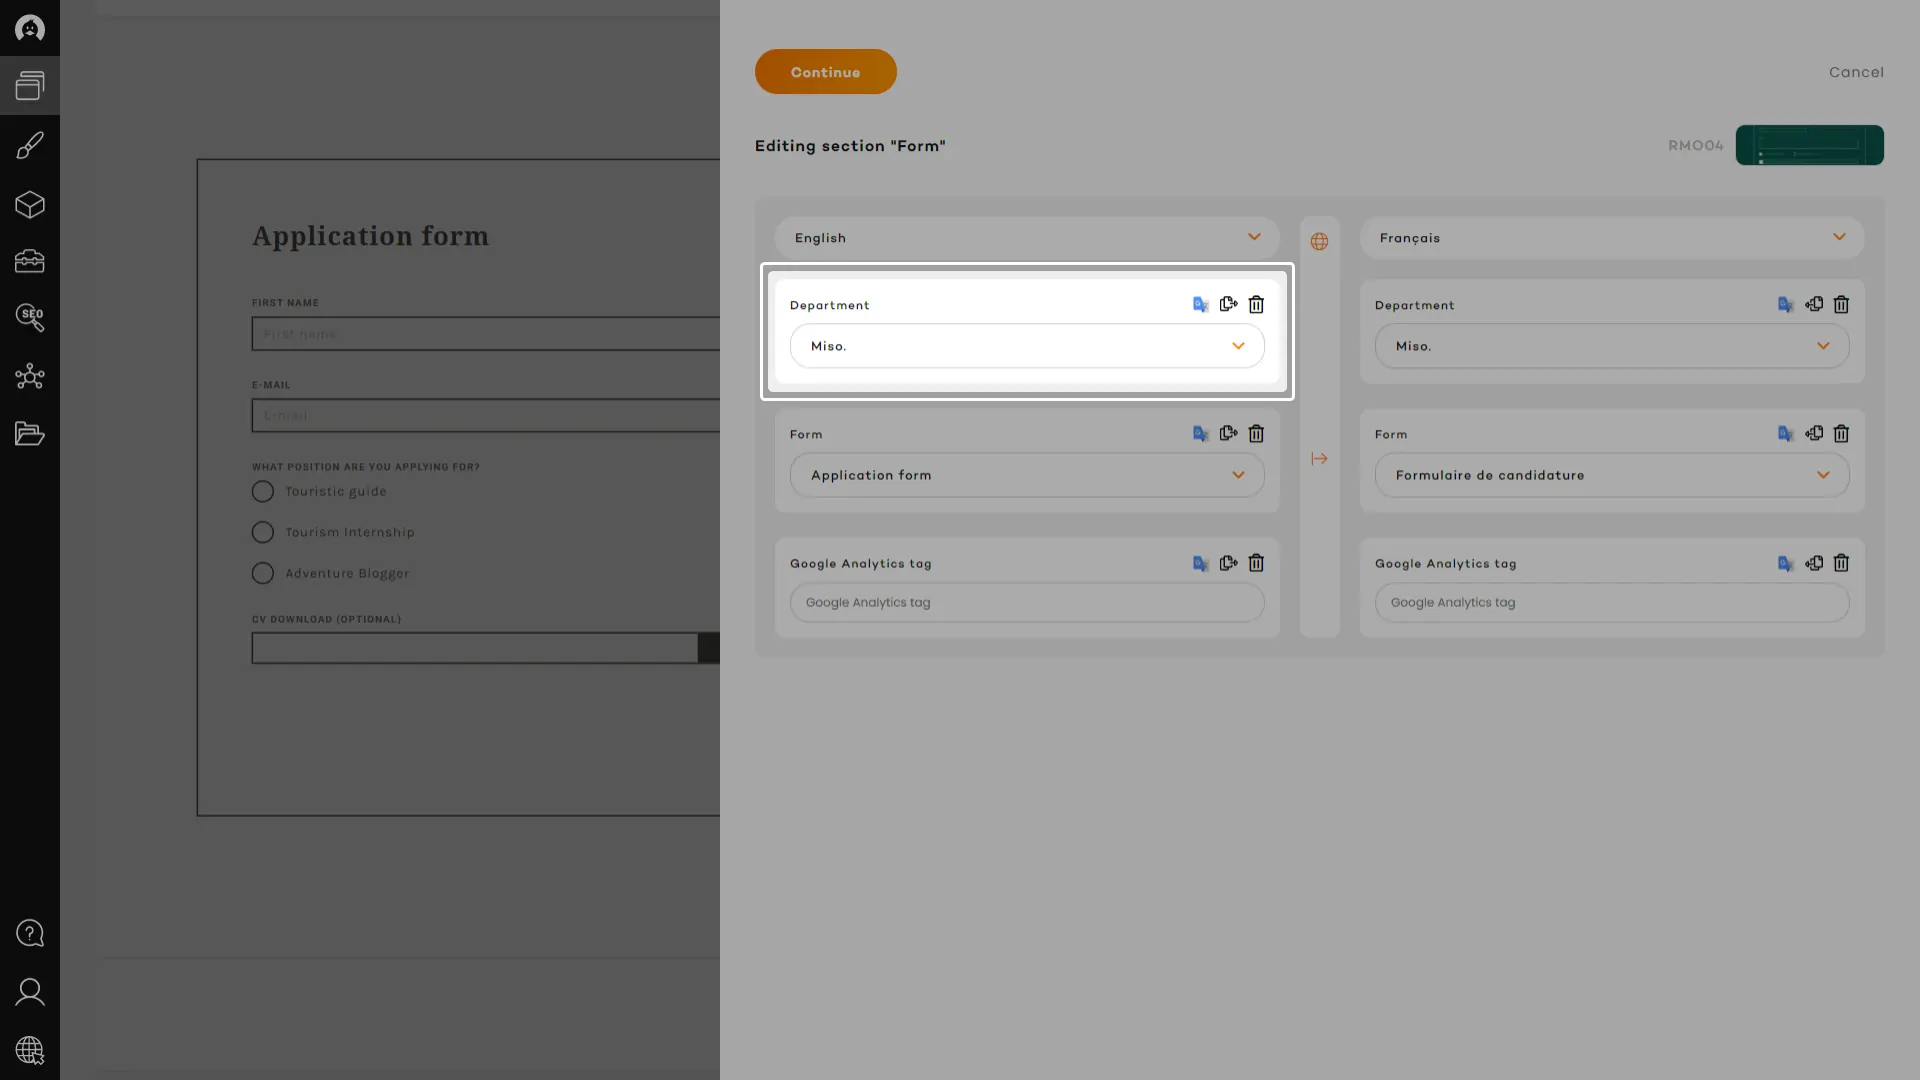Click copy icon on English Form field
This screenshot has height=1080, width=1920.
[1228, 434]
